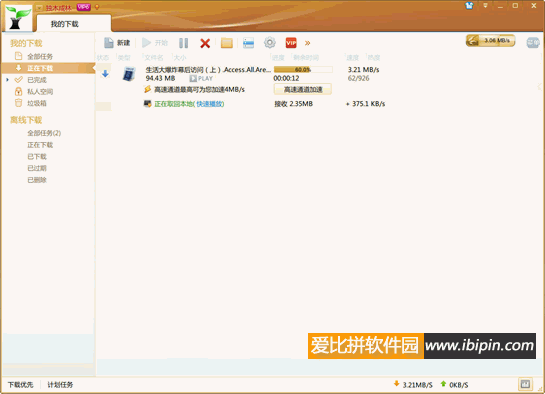Open the download folder icon
This screenshot has width=545, height=394.
click(227, 43)
